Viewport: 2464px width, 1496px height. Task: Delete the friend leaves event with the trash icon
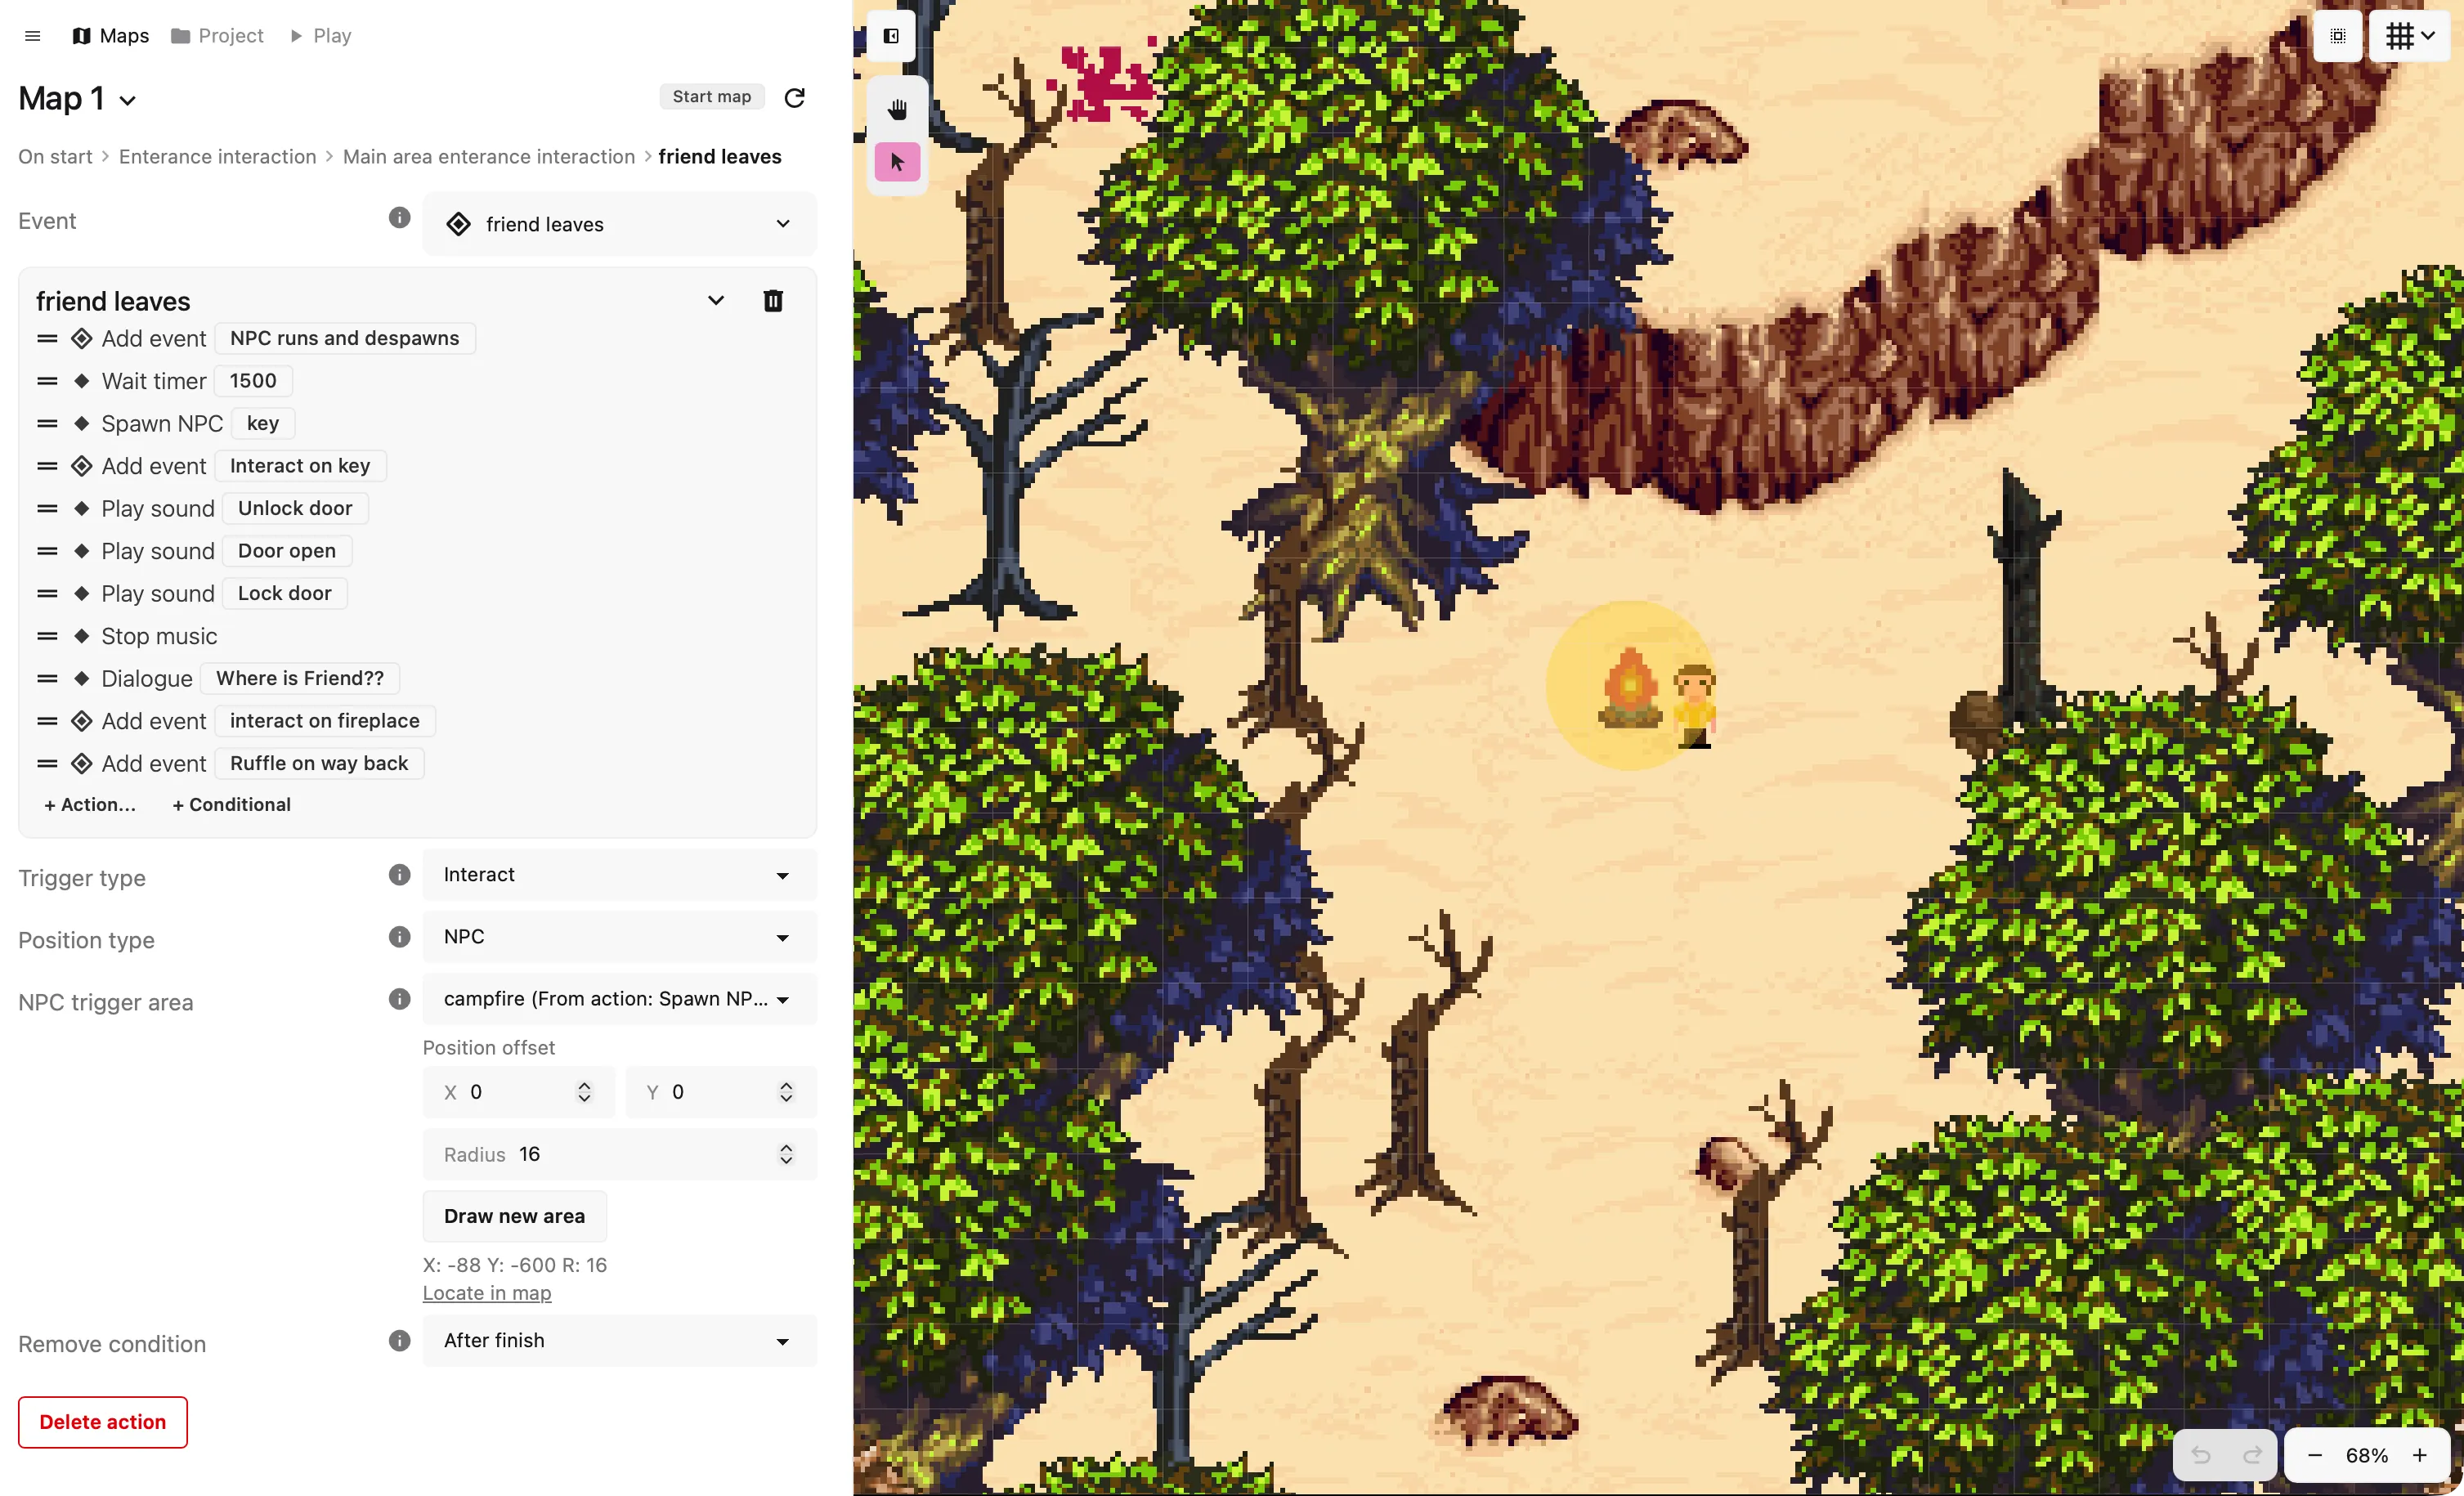[x=773, y=300]
